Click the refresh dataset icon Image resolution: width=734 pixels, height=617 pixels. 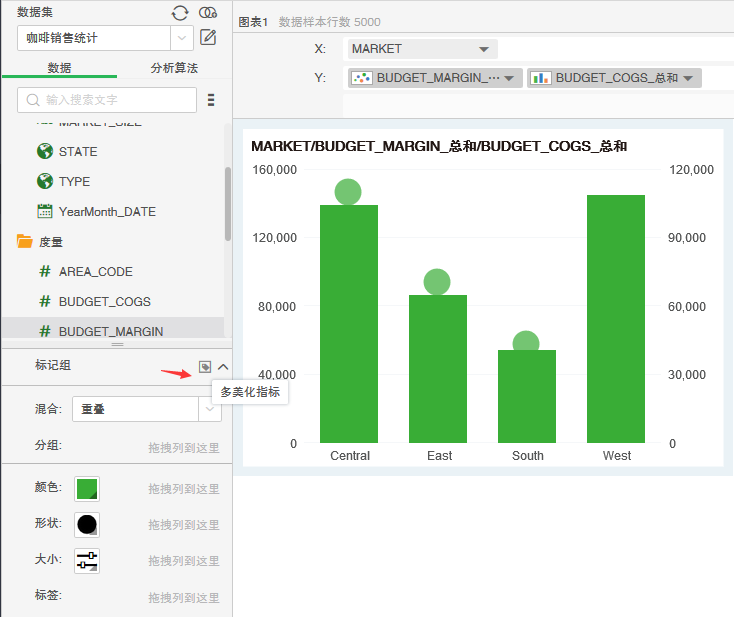point(180,12)
